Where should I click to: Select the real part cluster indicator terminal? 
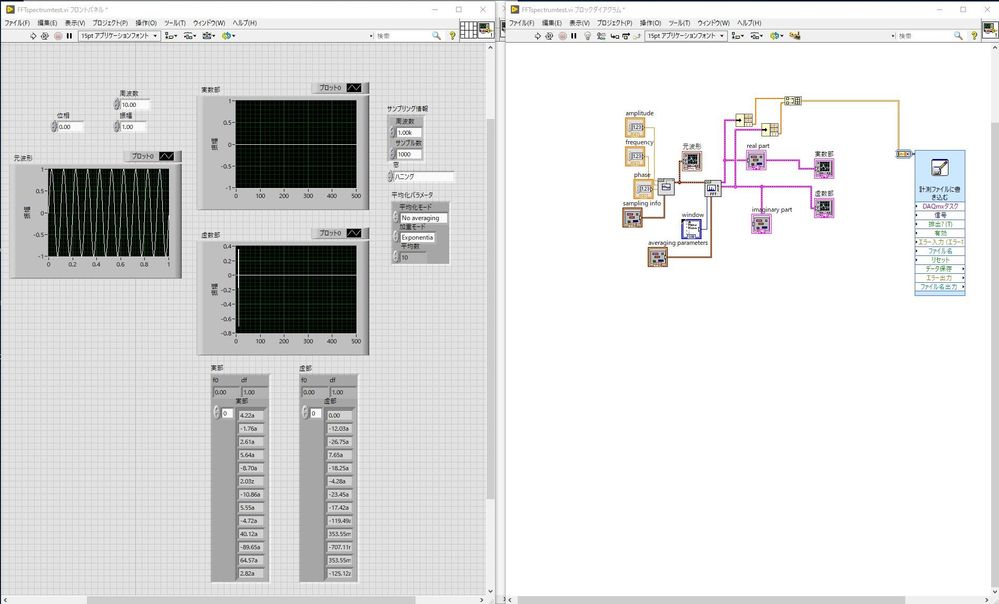tap(756, 160)
